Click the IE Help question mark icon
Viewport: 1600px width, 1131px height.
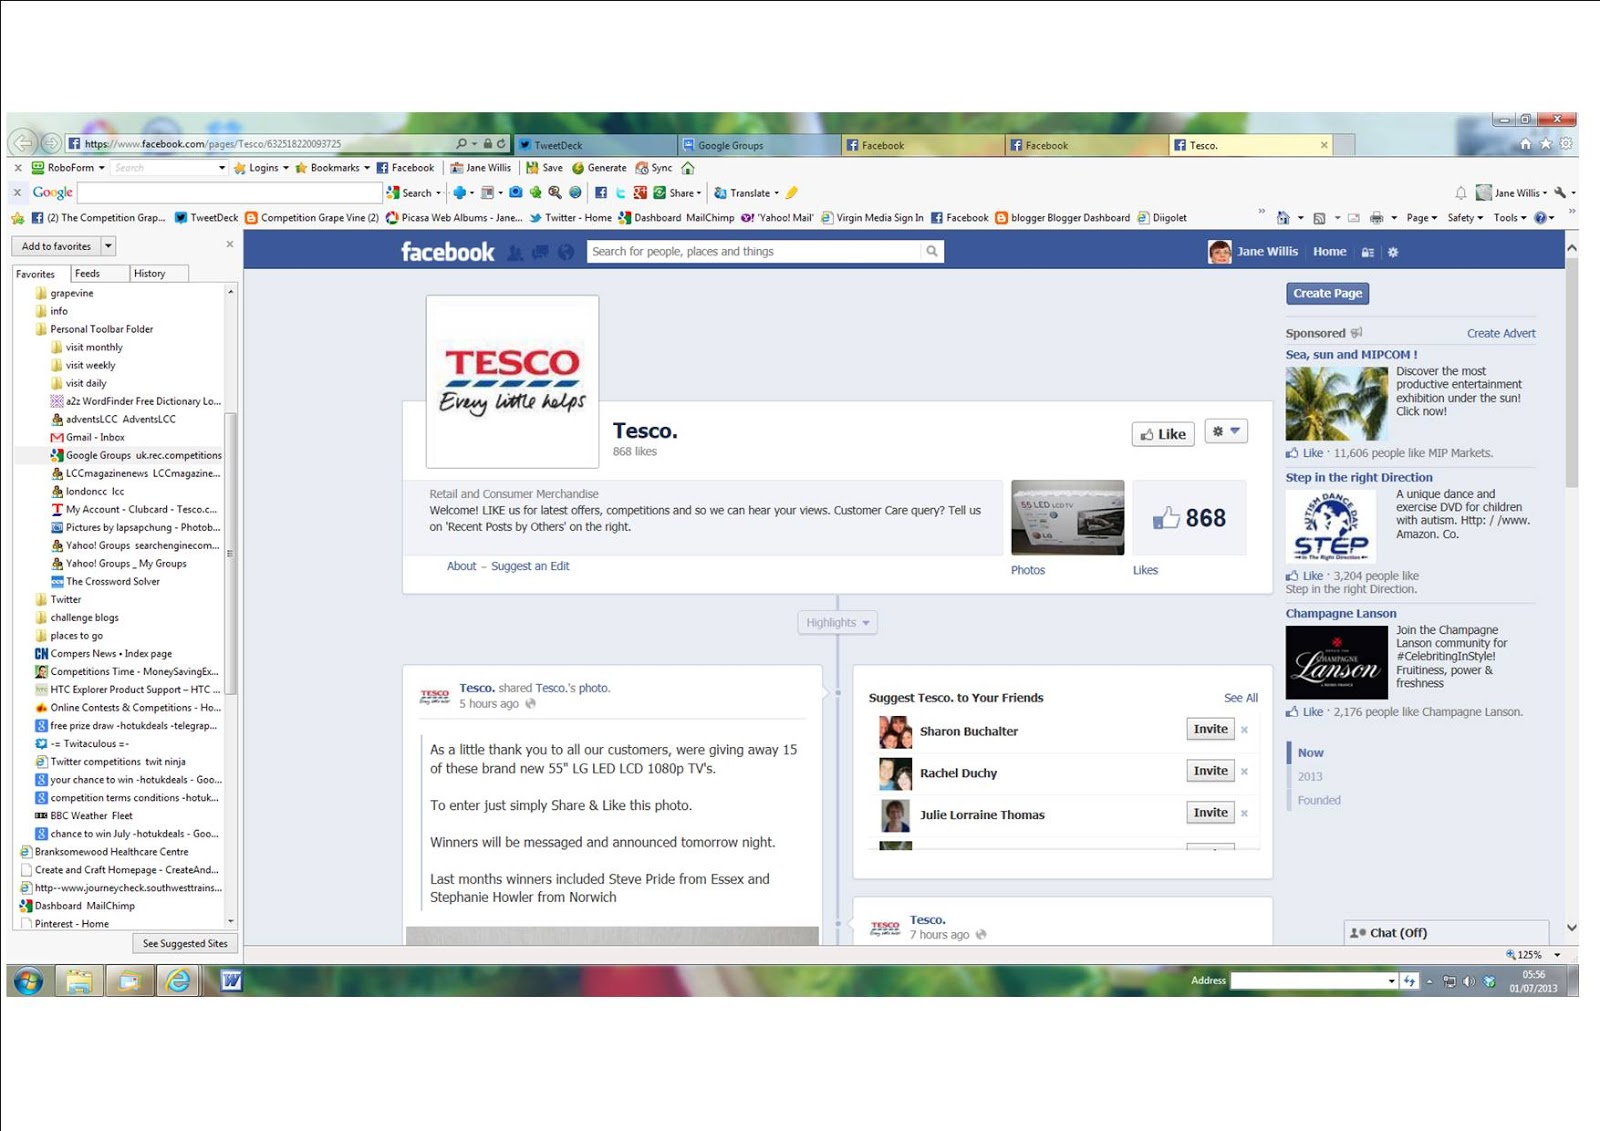click(x=1540, y=218)
